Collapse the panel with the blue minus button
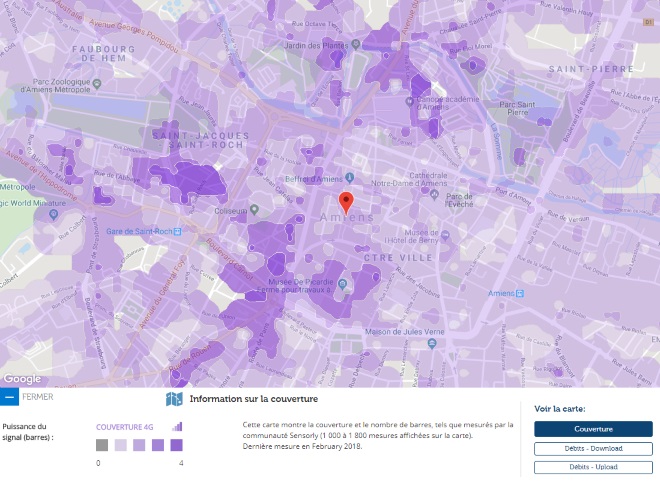 9,397
